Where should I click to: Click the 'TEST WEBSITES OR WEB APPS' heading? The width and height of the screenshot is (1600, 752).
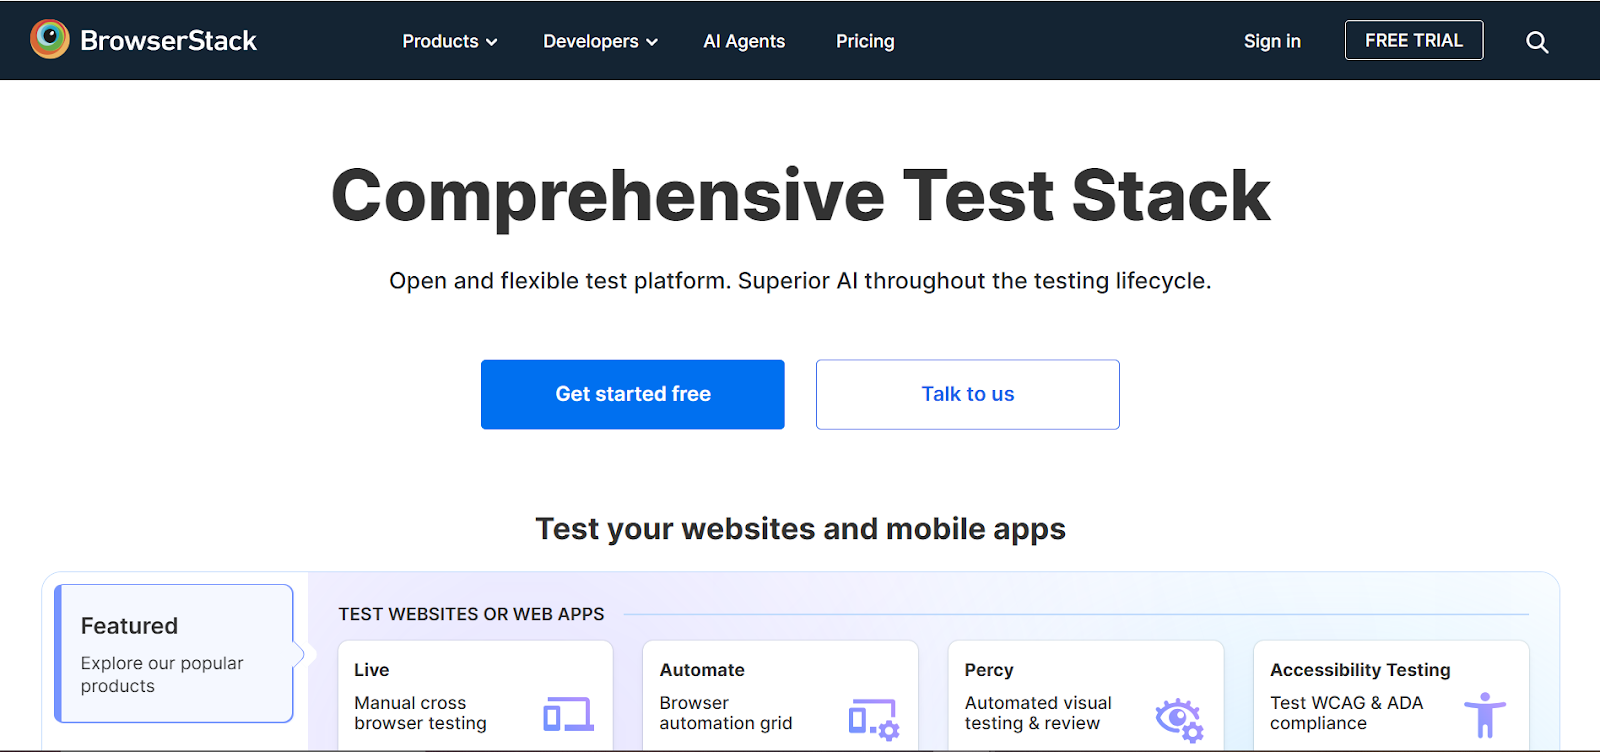[471, 614]
